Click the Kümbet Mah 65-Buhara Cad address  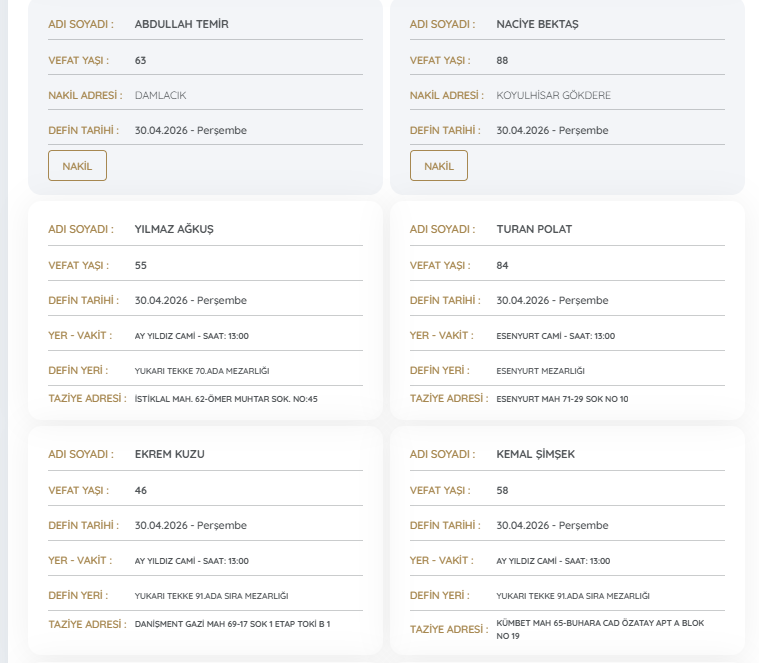[x=599, y=628]
